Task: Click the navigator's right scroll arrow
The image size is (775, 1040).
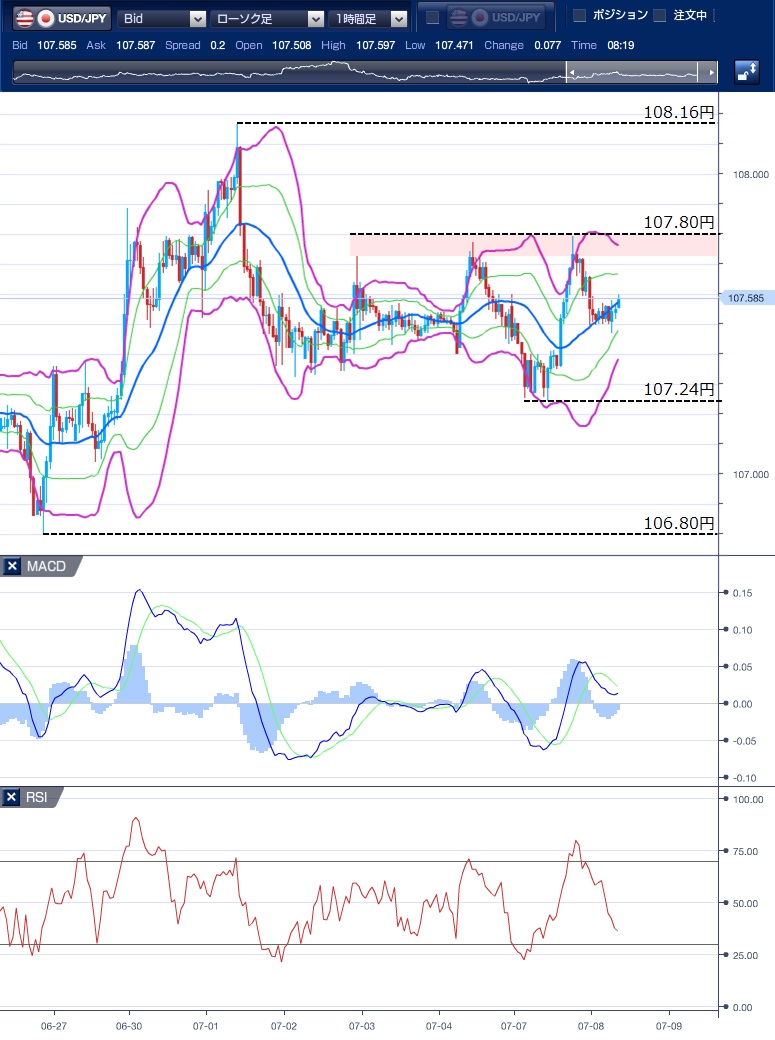Action: point(711,72)
